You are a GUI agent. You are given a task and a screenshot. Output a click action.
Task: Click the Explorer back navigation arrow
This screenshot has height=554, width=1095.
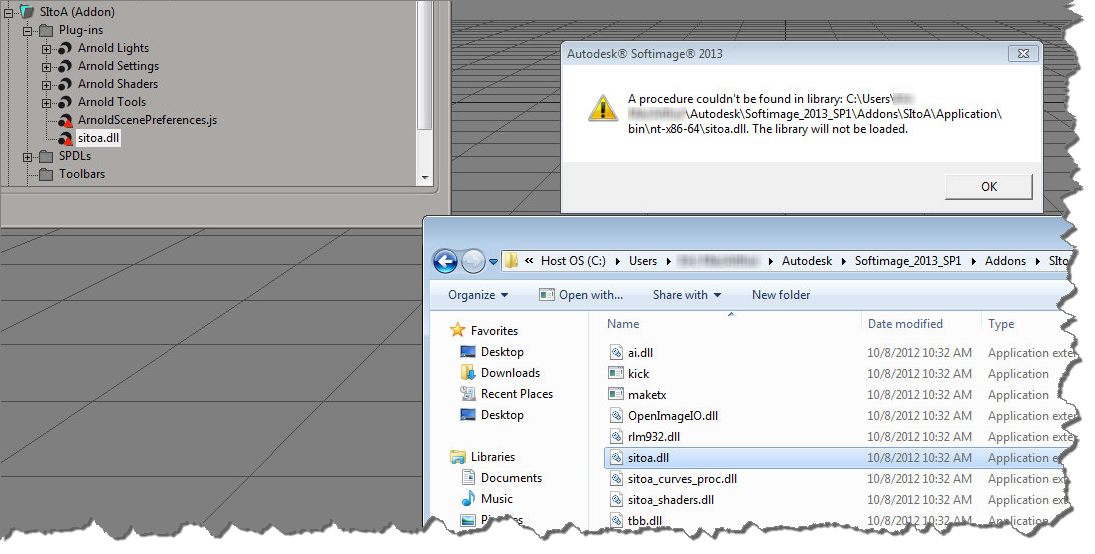pos(446,261)
